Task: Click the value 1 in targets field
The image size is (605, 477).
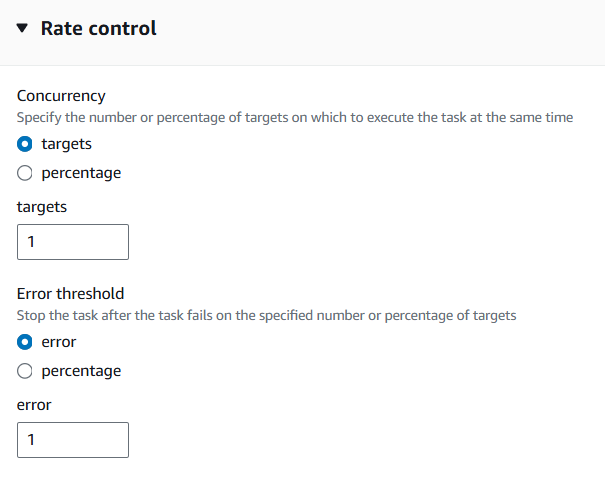Action: (33, 242)
